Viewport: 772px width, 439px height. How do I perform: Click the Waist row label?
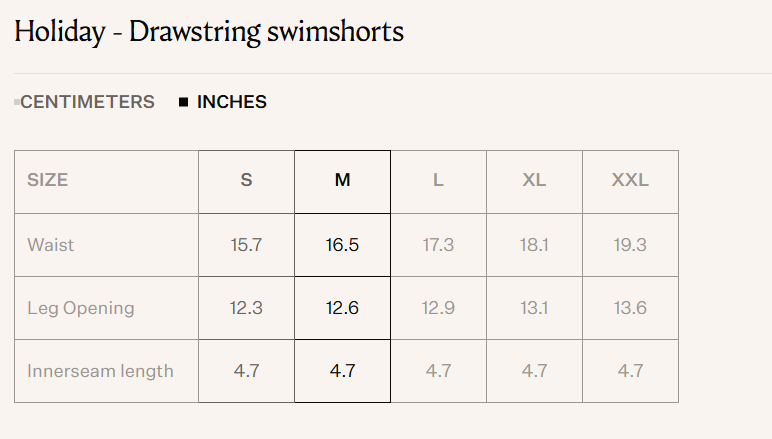(51, 245)
